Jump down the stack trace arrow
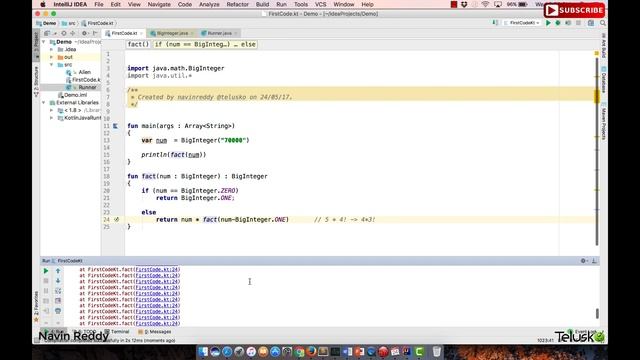Image resolution: width=640 pixels, height=360 pixels. (58, 281)
